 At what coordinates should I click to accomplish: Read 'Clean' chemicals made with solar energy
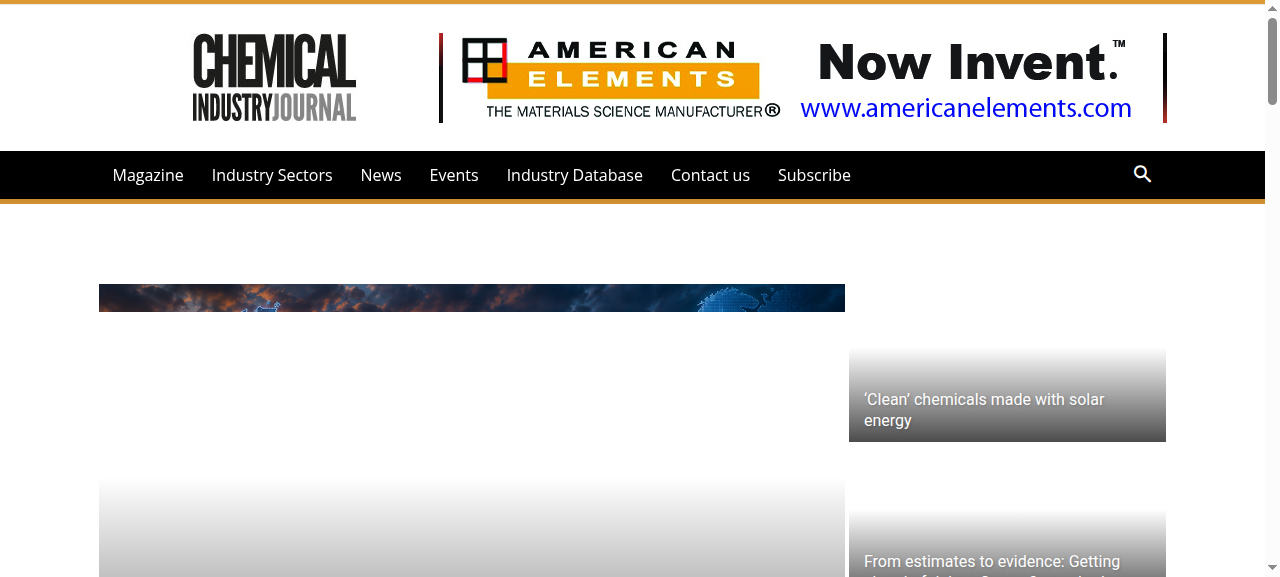[x=984, y=410]
